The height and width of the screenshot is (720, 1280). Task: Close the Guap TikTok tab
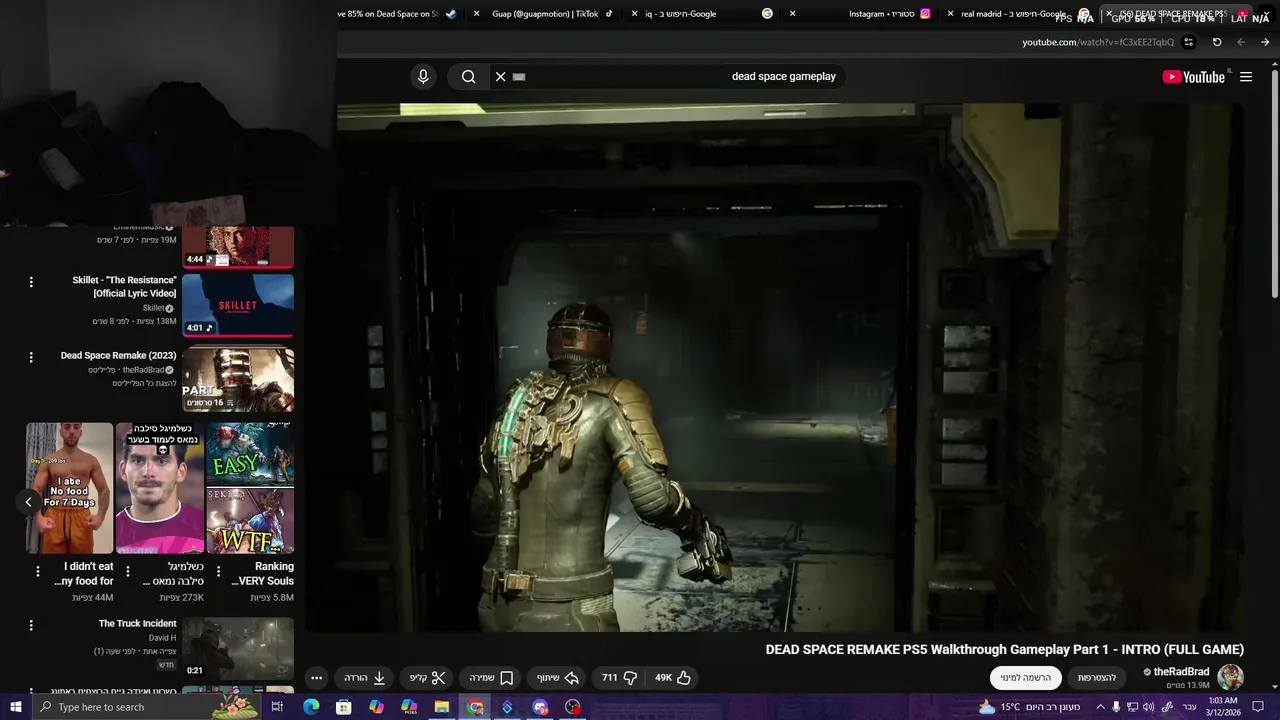pos(477,14)
